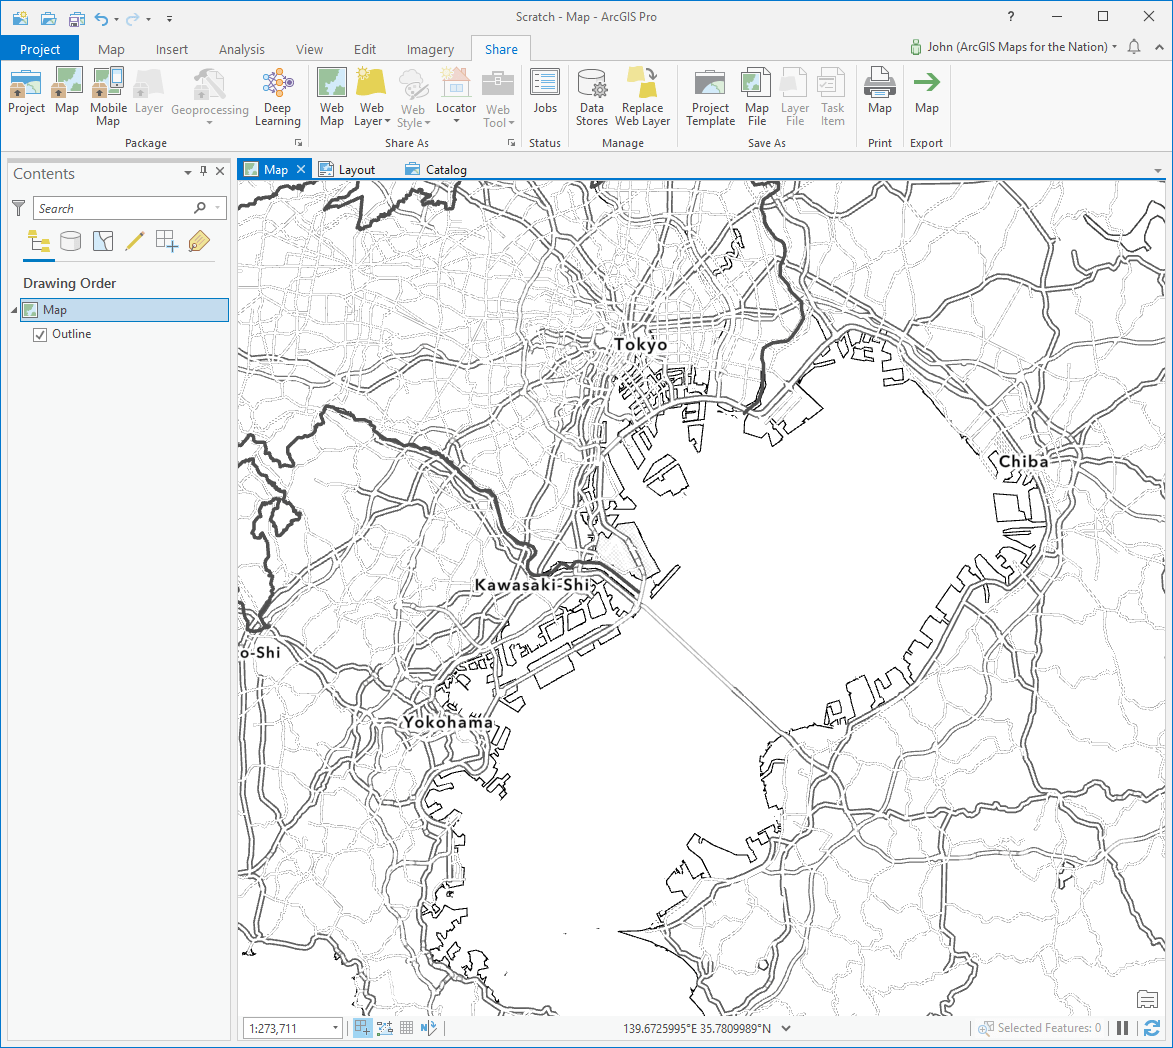
Task: Select List By Snapping icon
Action: pyautogui.click(x=167, y=241)
